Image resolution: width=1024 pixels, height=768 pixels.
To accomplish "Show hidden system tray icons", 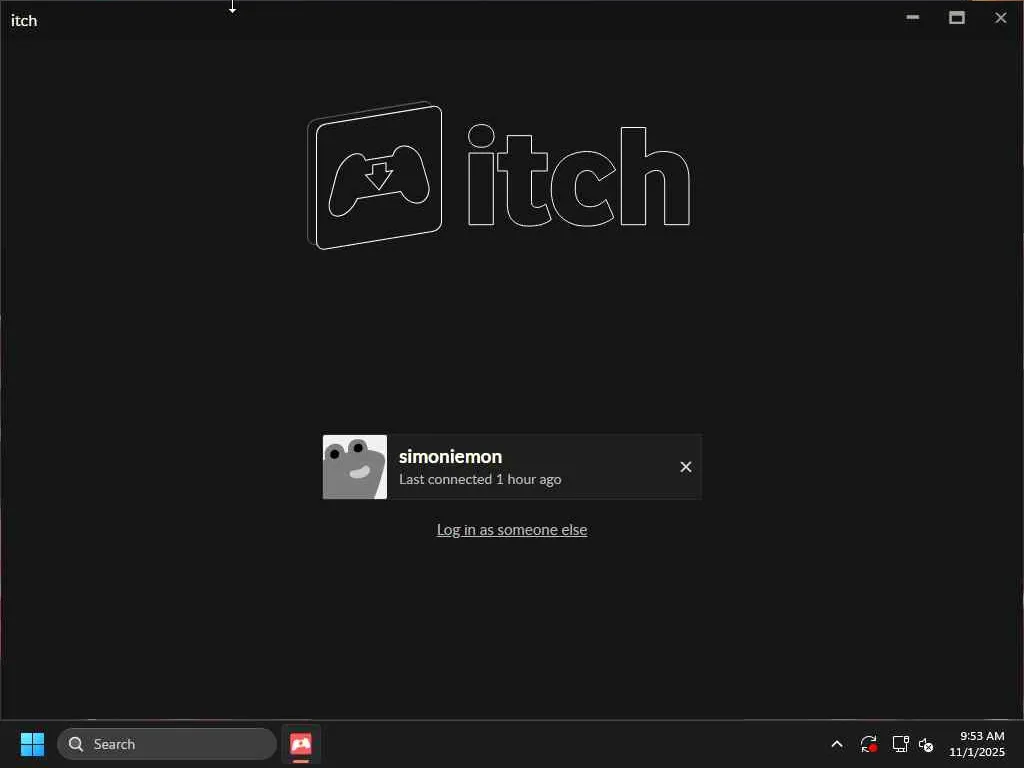I will [837, 744].
